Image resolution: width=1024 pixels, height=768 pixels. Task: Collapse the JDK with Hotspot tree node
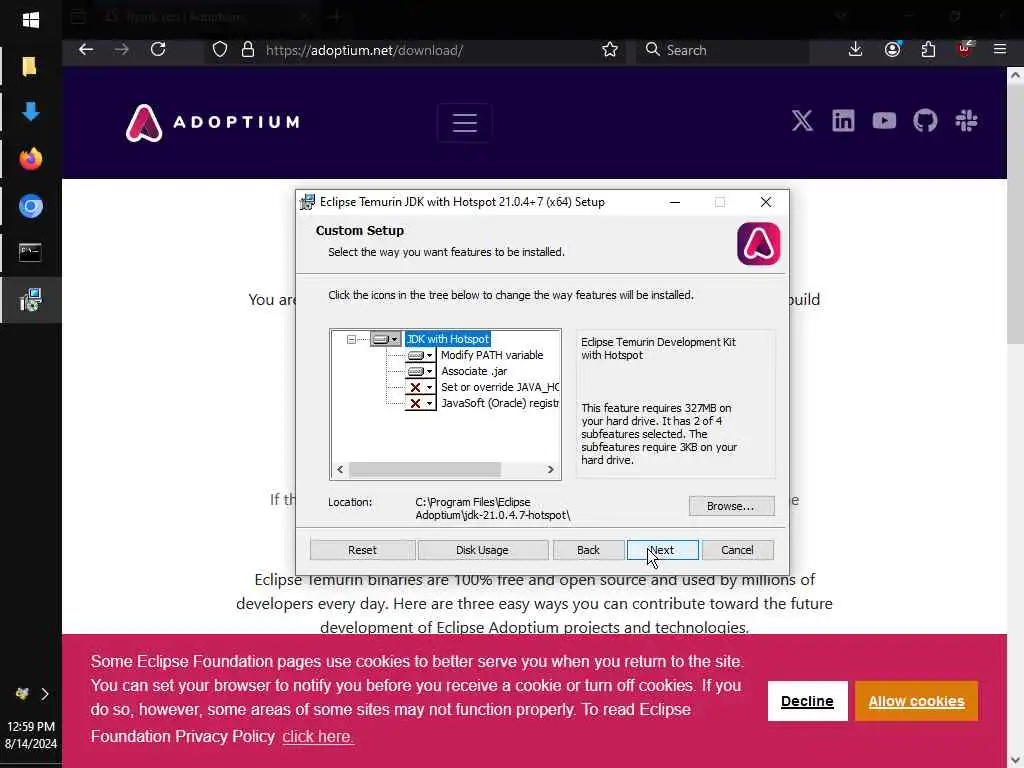pyautogui.click(x=351, y=339)
